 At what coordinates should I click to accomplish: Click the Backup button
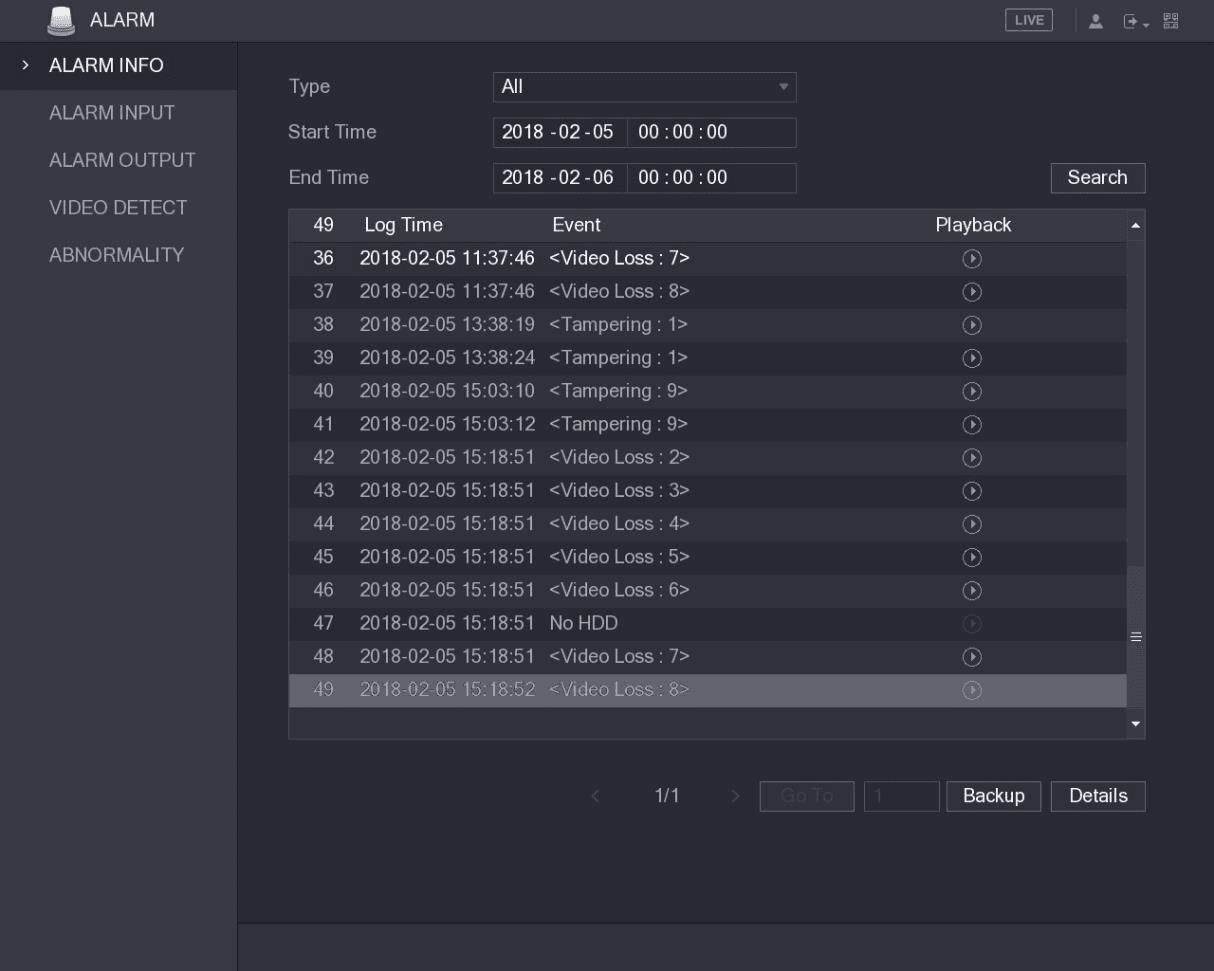pyautogui.click(x=994, y=796)
